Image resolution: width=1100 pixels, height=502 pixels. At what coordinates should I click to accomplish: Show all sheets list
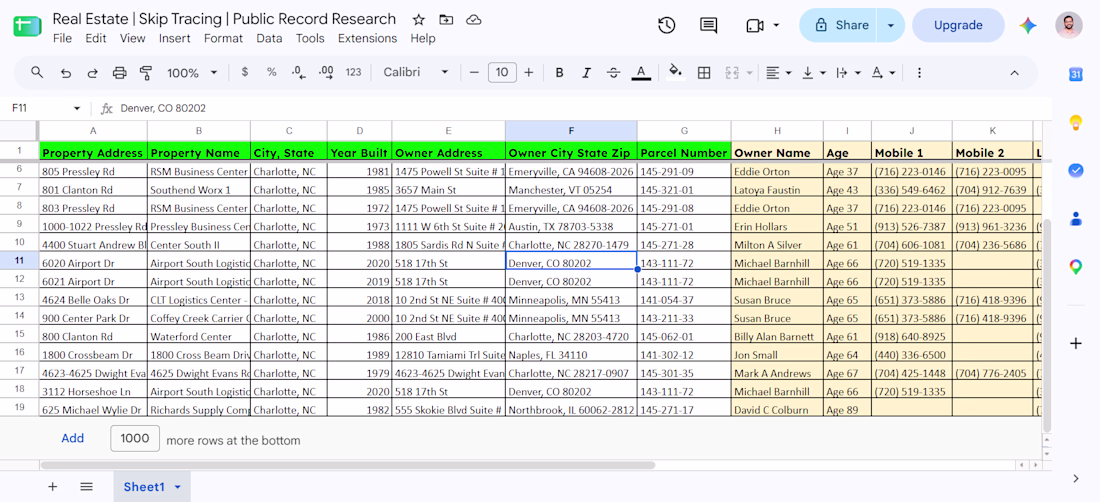[86, 487]
